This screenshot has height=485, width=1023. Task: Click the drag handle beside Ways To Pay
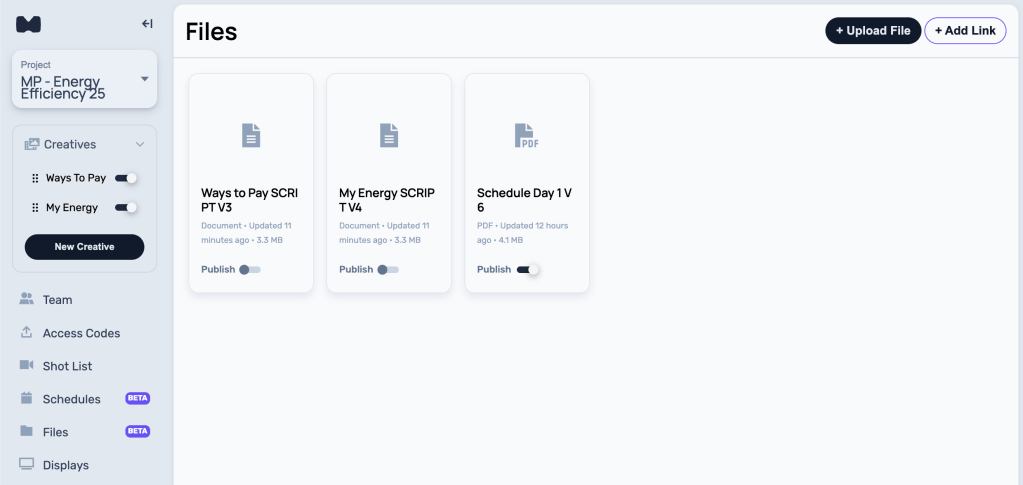(35, 179)
